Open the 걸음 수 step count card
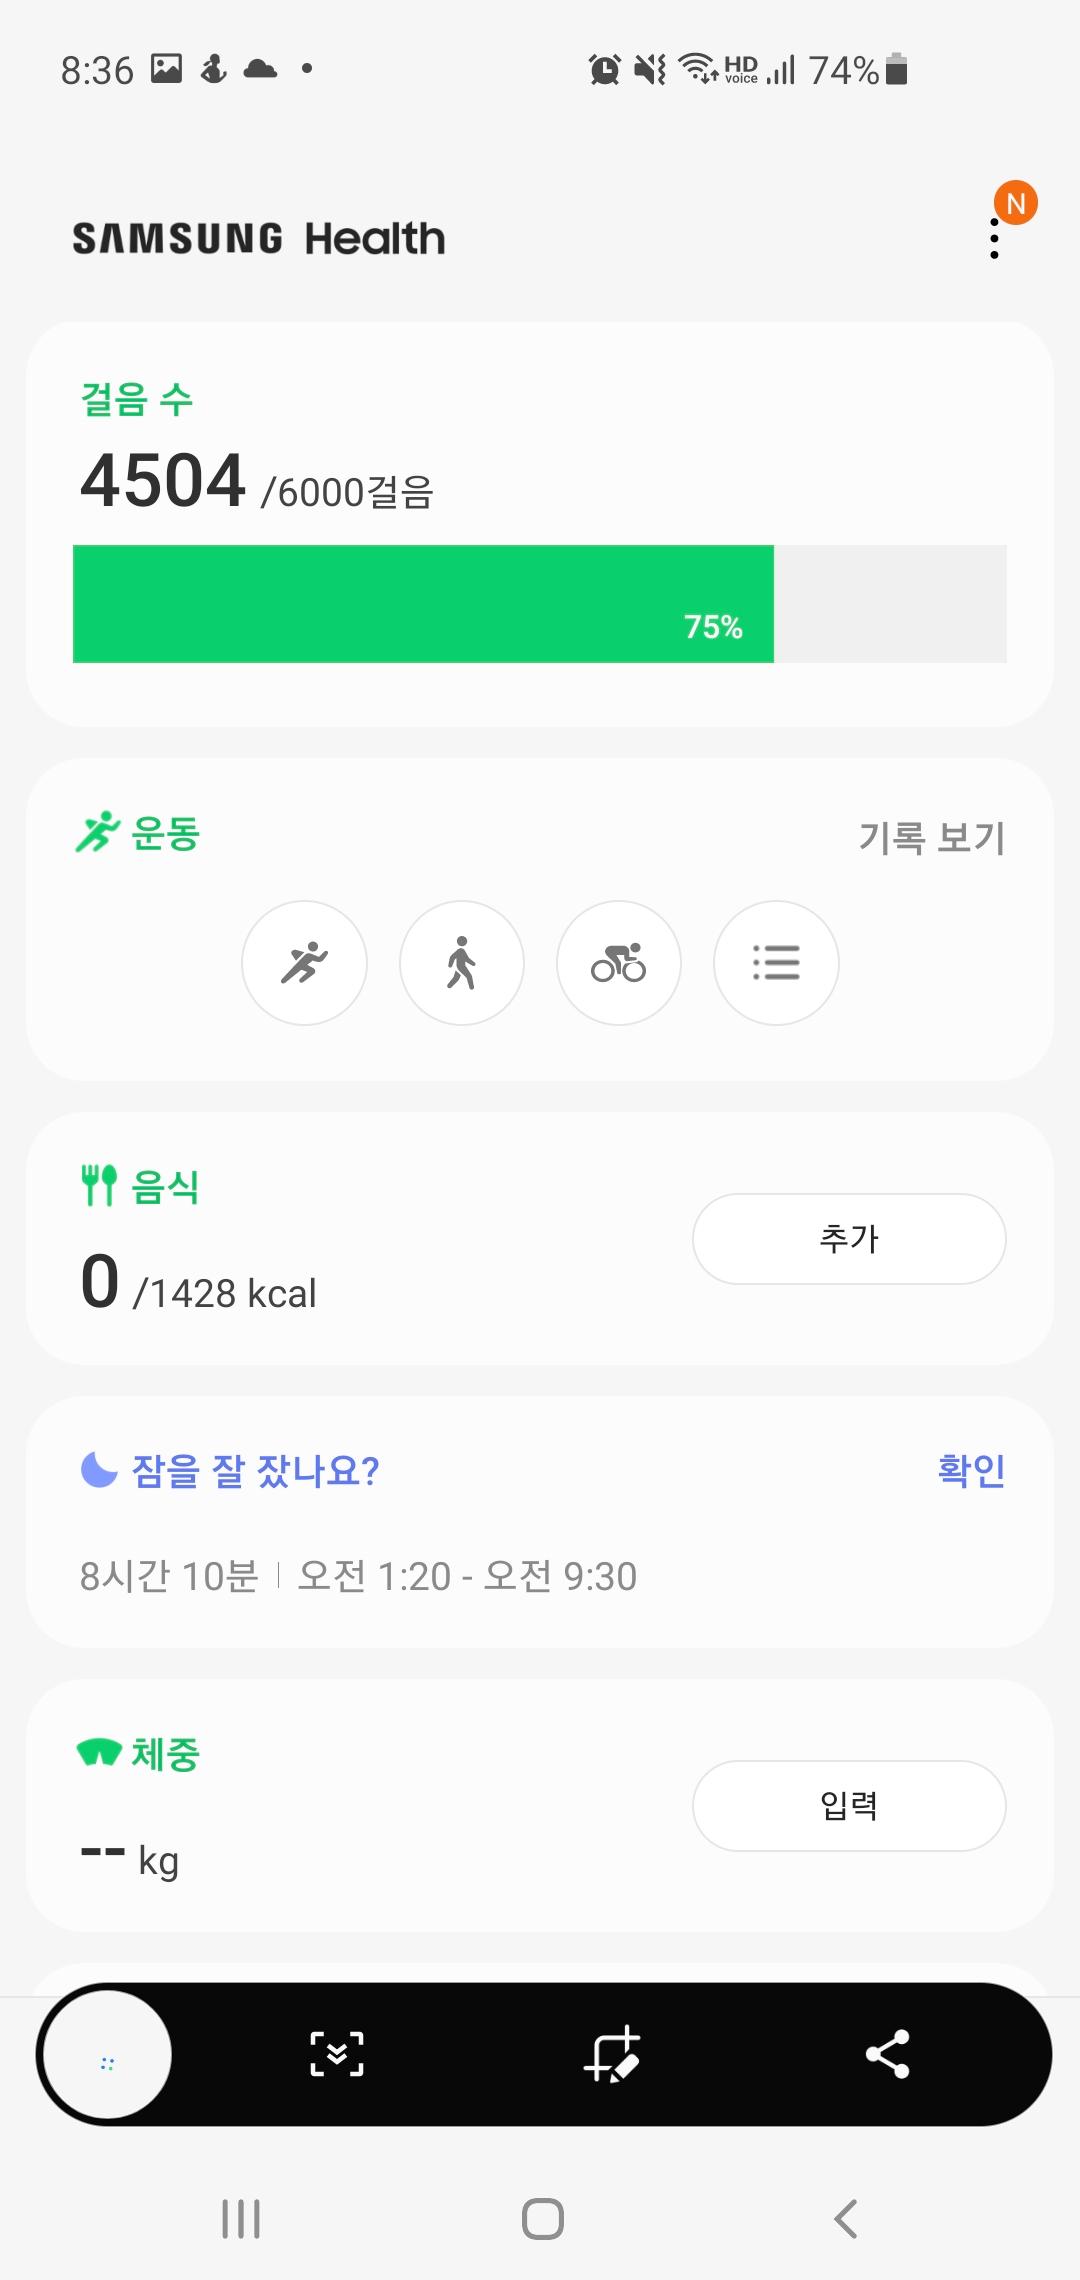This screenshot has height=2280, width=1080. tap(137, 400)
